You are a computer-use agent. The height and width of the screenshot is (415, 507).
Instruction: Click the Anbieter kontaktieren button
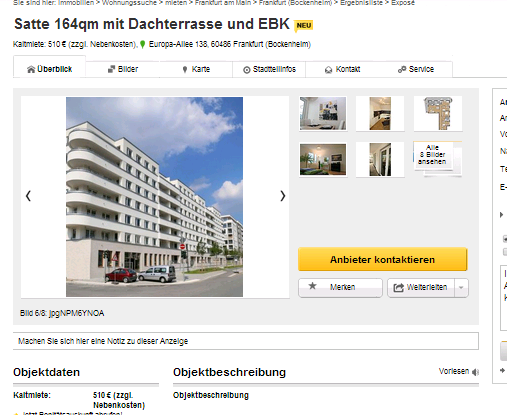pos(383,259)
